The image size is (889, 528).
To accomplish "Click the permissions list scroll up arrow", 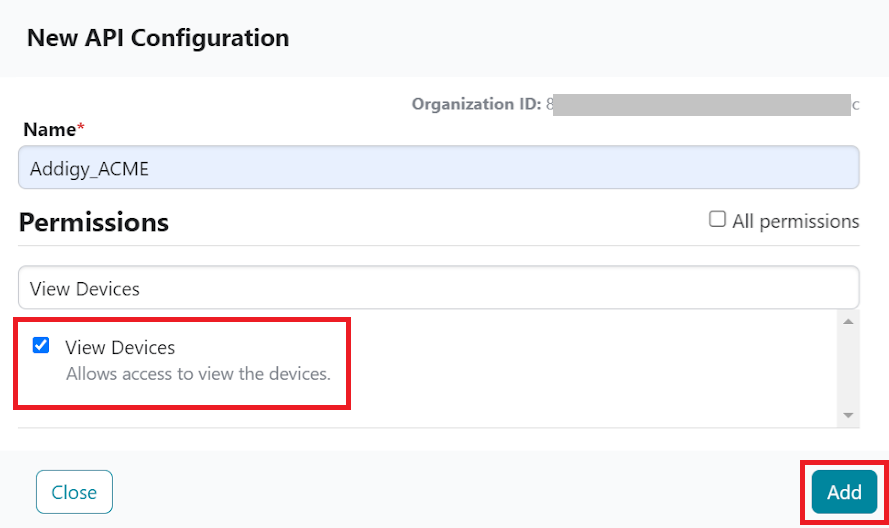I will click(848, 322).
